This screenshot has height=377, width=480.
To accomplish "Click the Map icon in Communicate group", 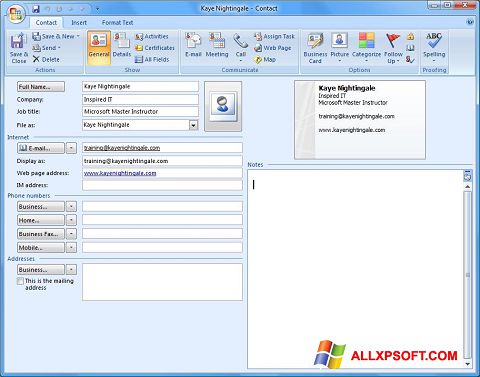I will click(258, 60).
